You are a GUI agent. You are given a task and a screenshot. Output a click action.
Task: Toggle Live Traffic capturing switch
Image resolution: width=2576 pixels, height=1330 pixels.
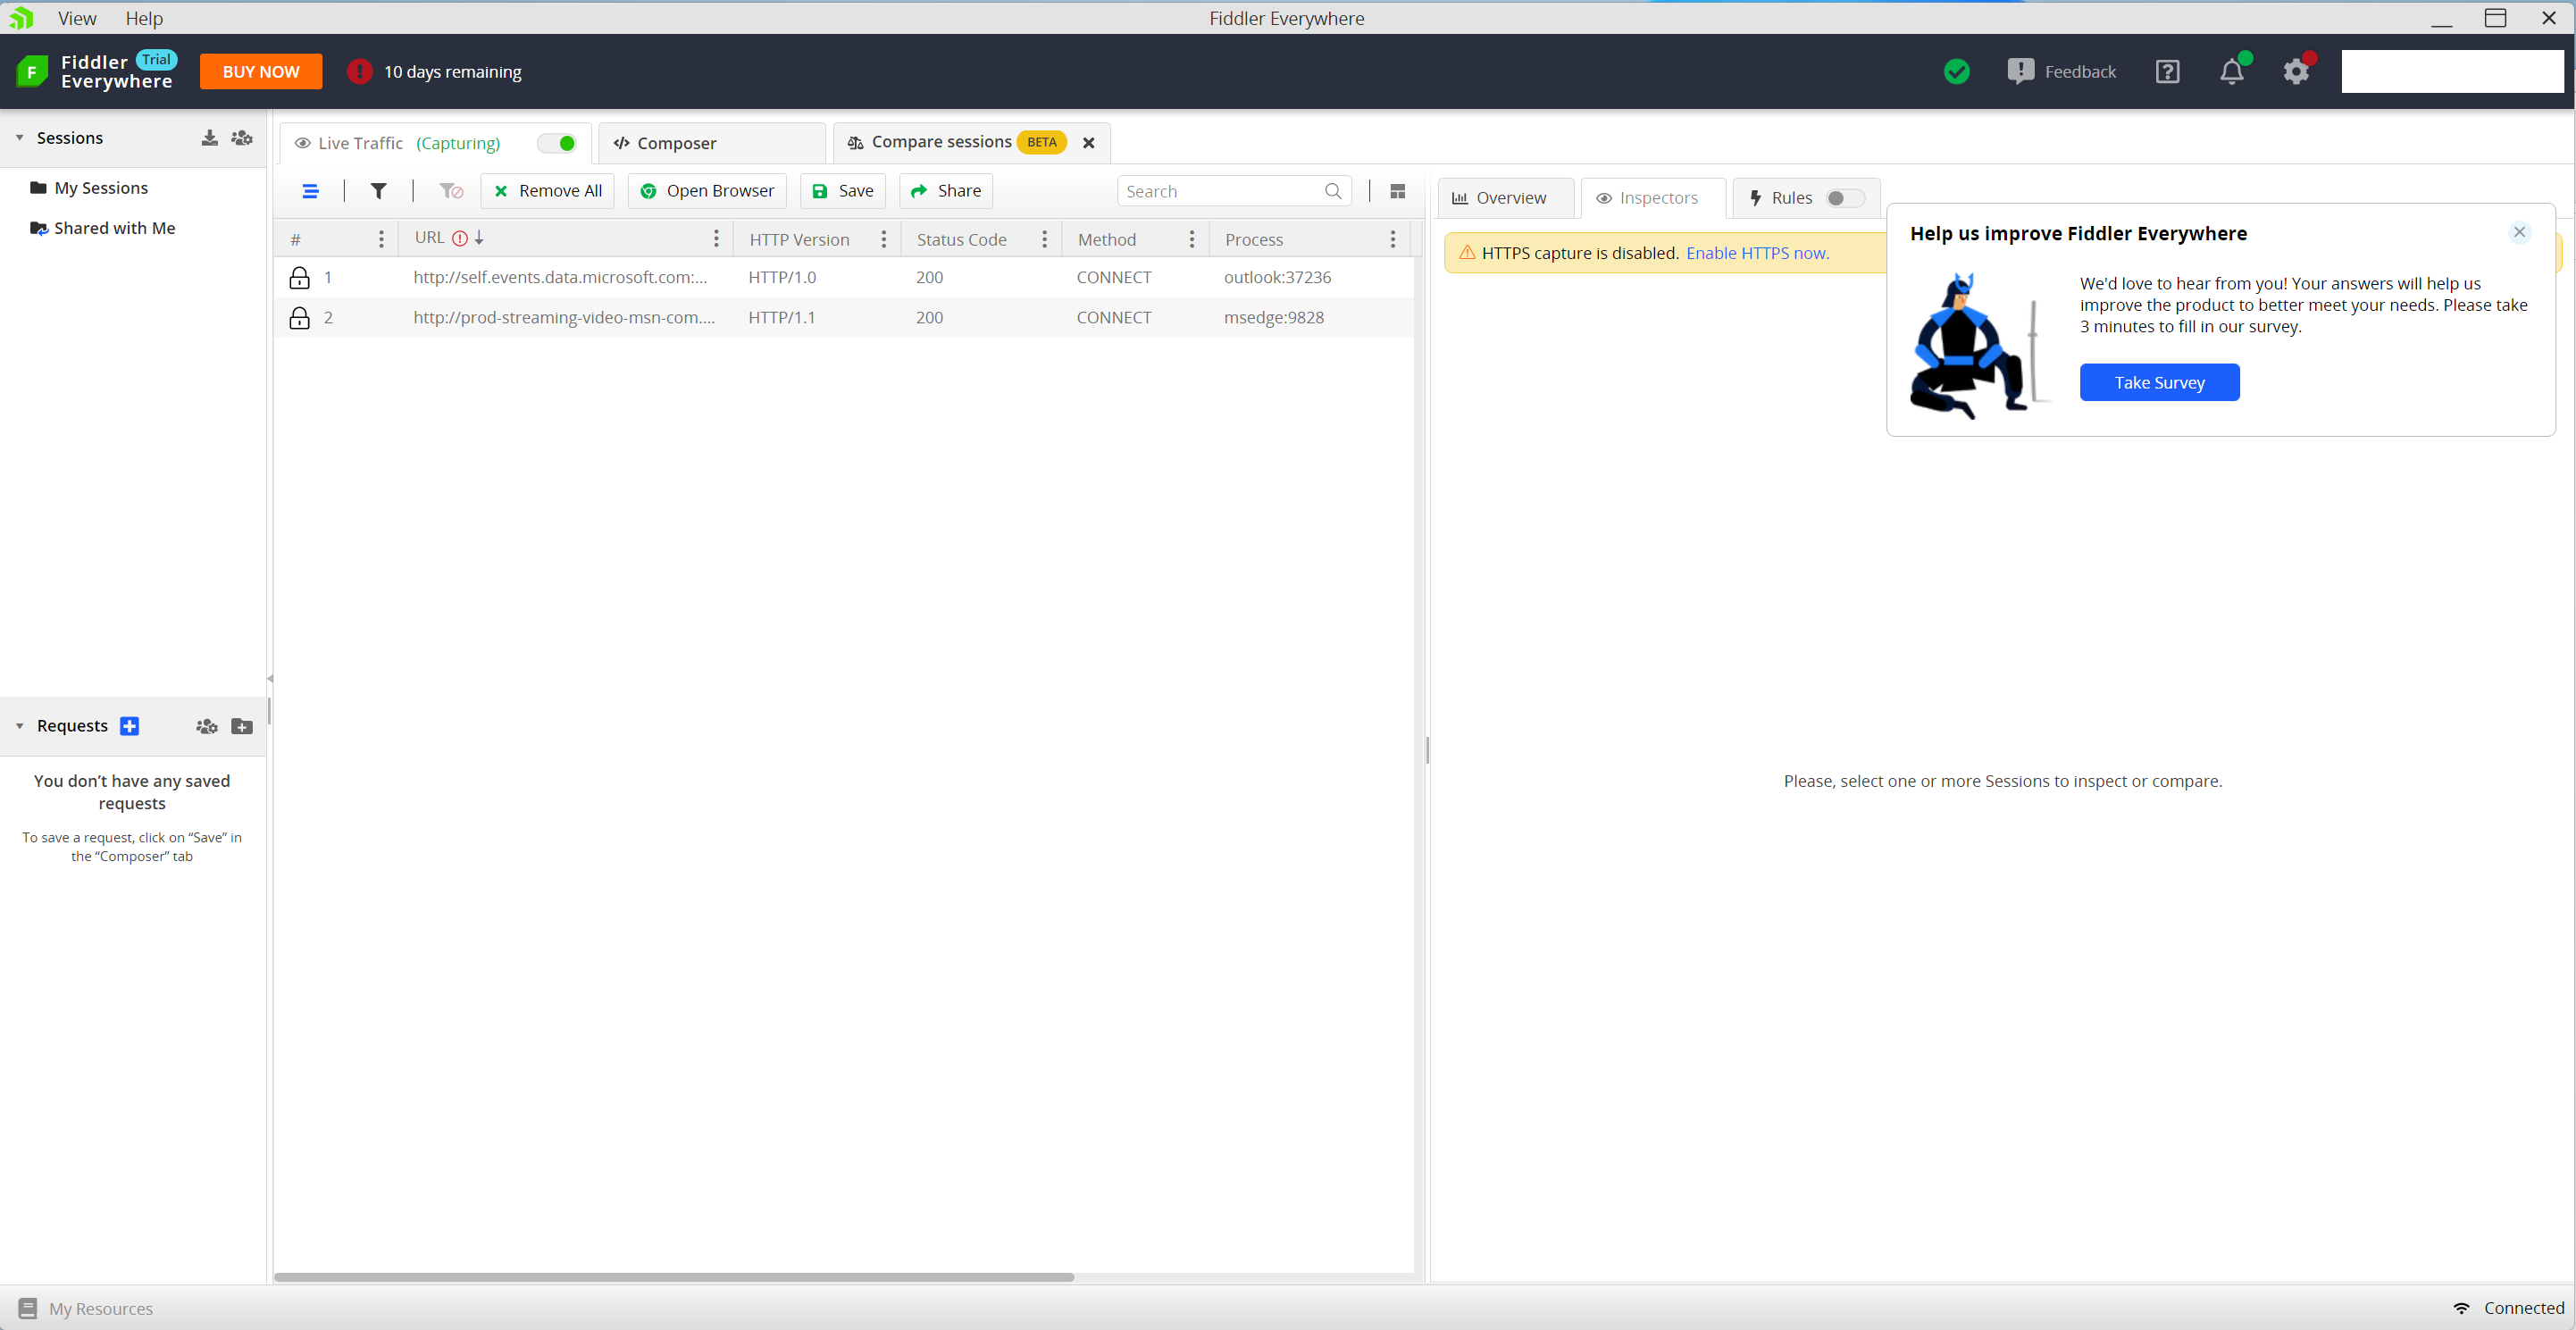click(557, 143)
